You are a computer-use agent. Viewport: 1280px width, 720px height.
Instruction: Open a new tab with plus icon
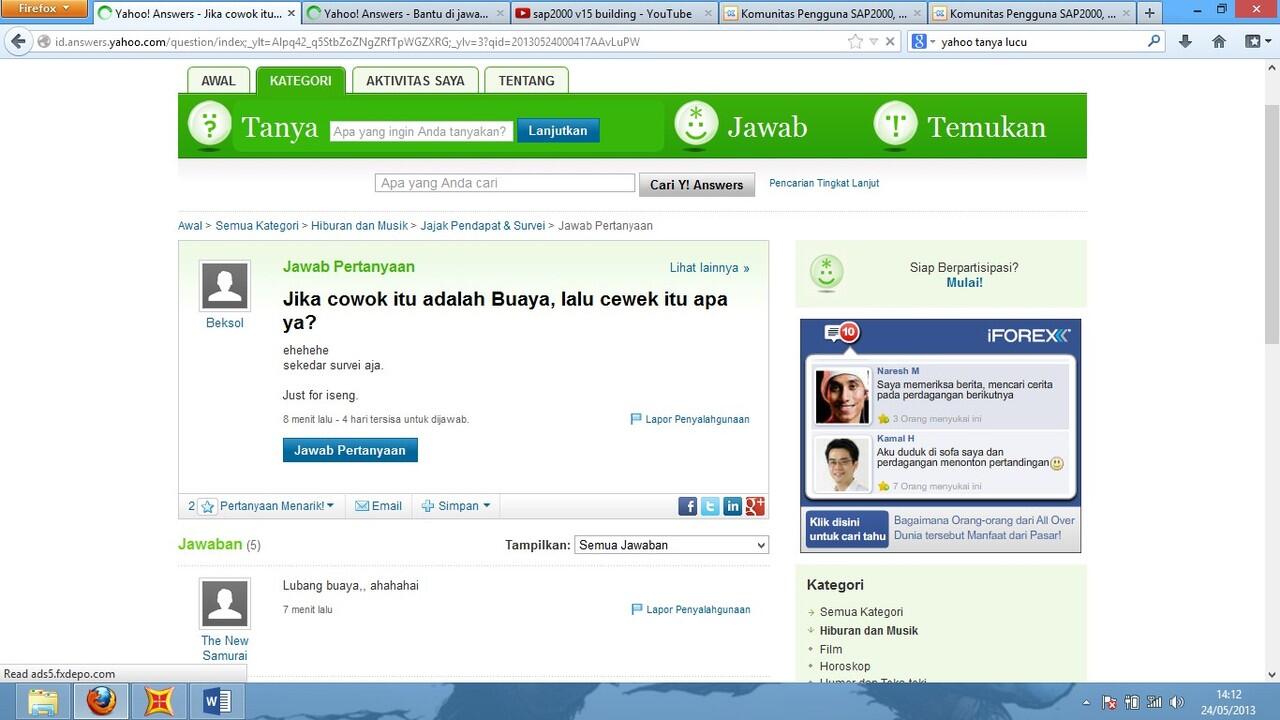[x=1149, y=13]
